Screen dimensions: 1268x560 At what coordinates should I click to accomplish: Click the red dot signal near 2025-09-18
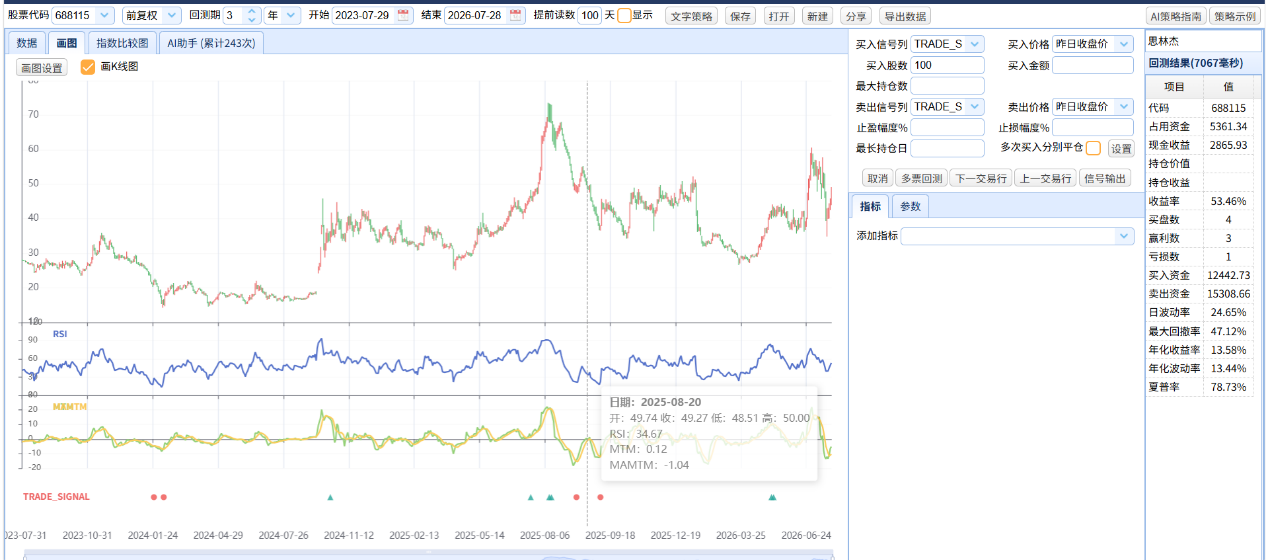point(600,497)
